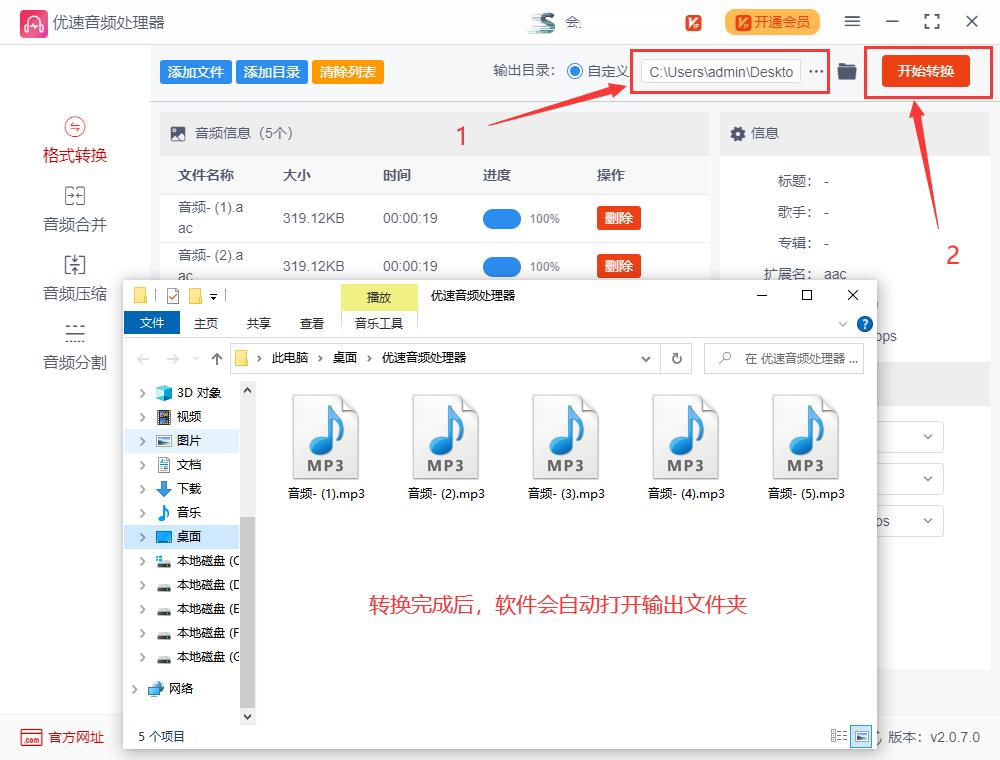
Task: Click the 清除列表 button
Action: pyautogui.click(x=348, y=72)
